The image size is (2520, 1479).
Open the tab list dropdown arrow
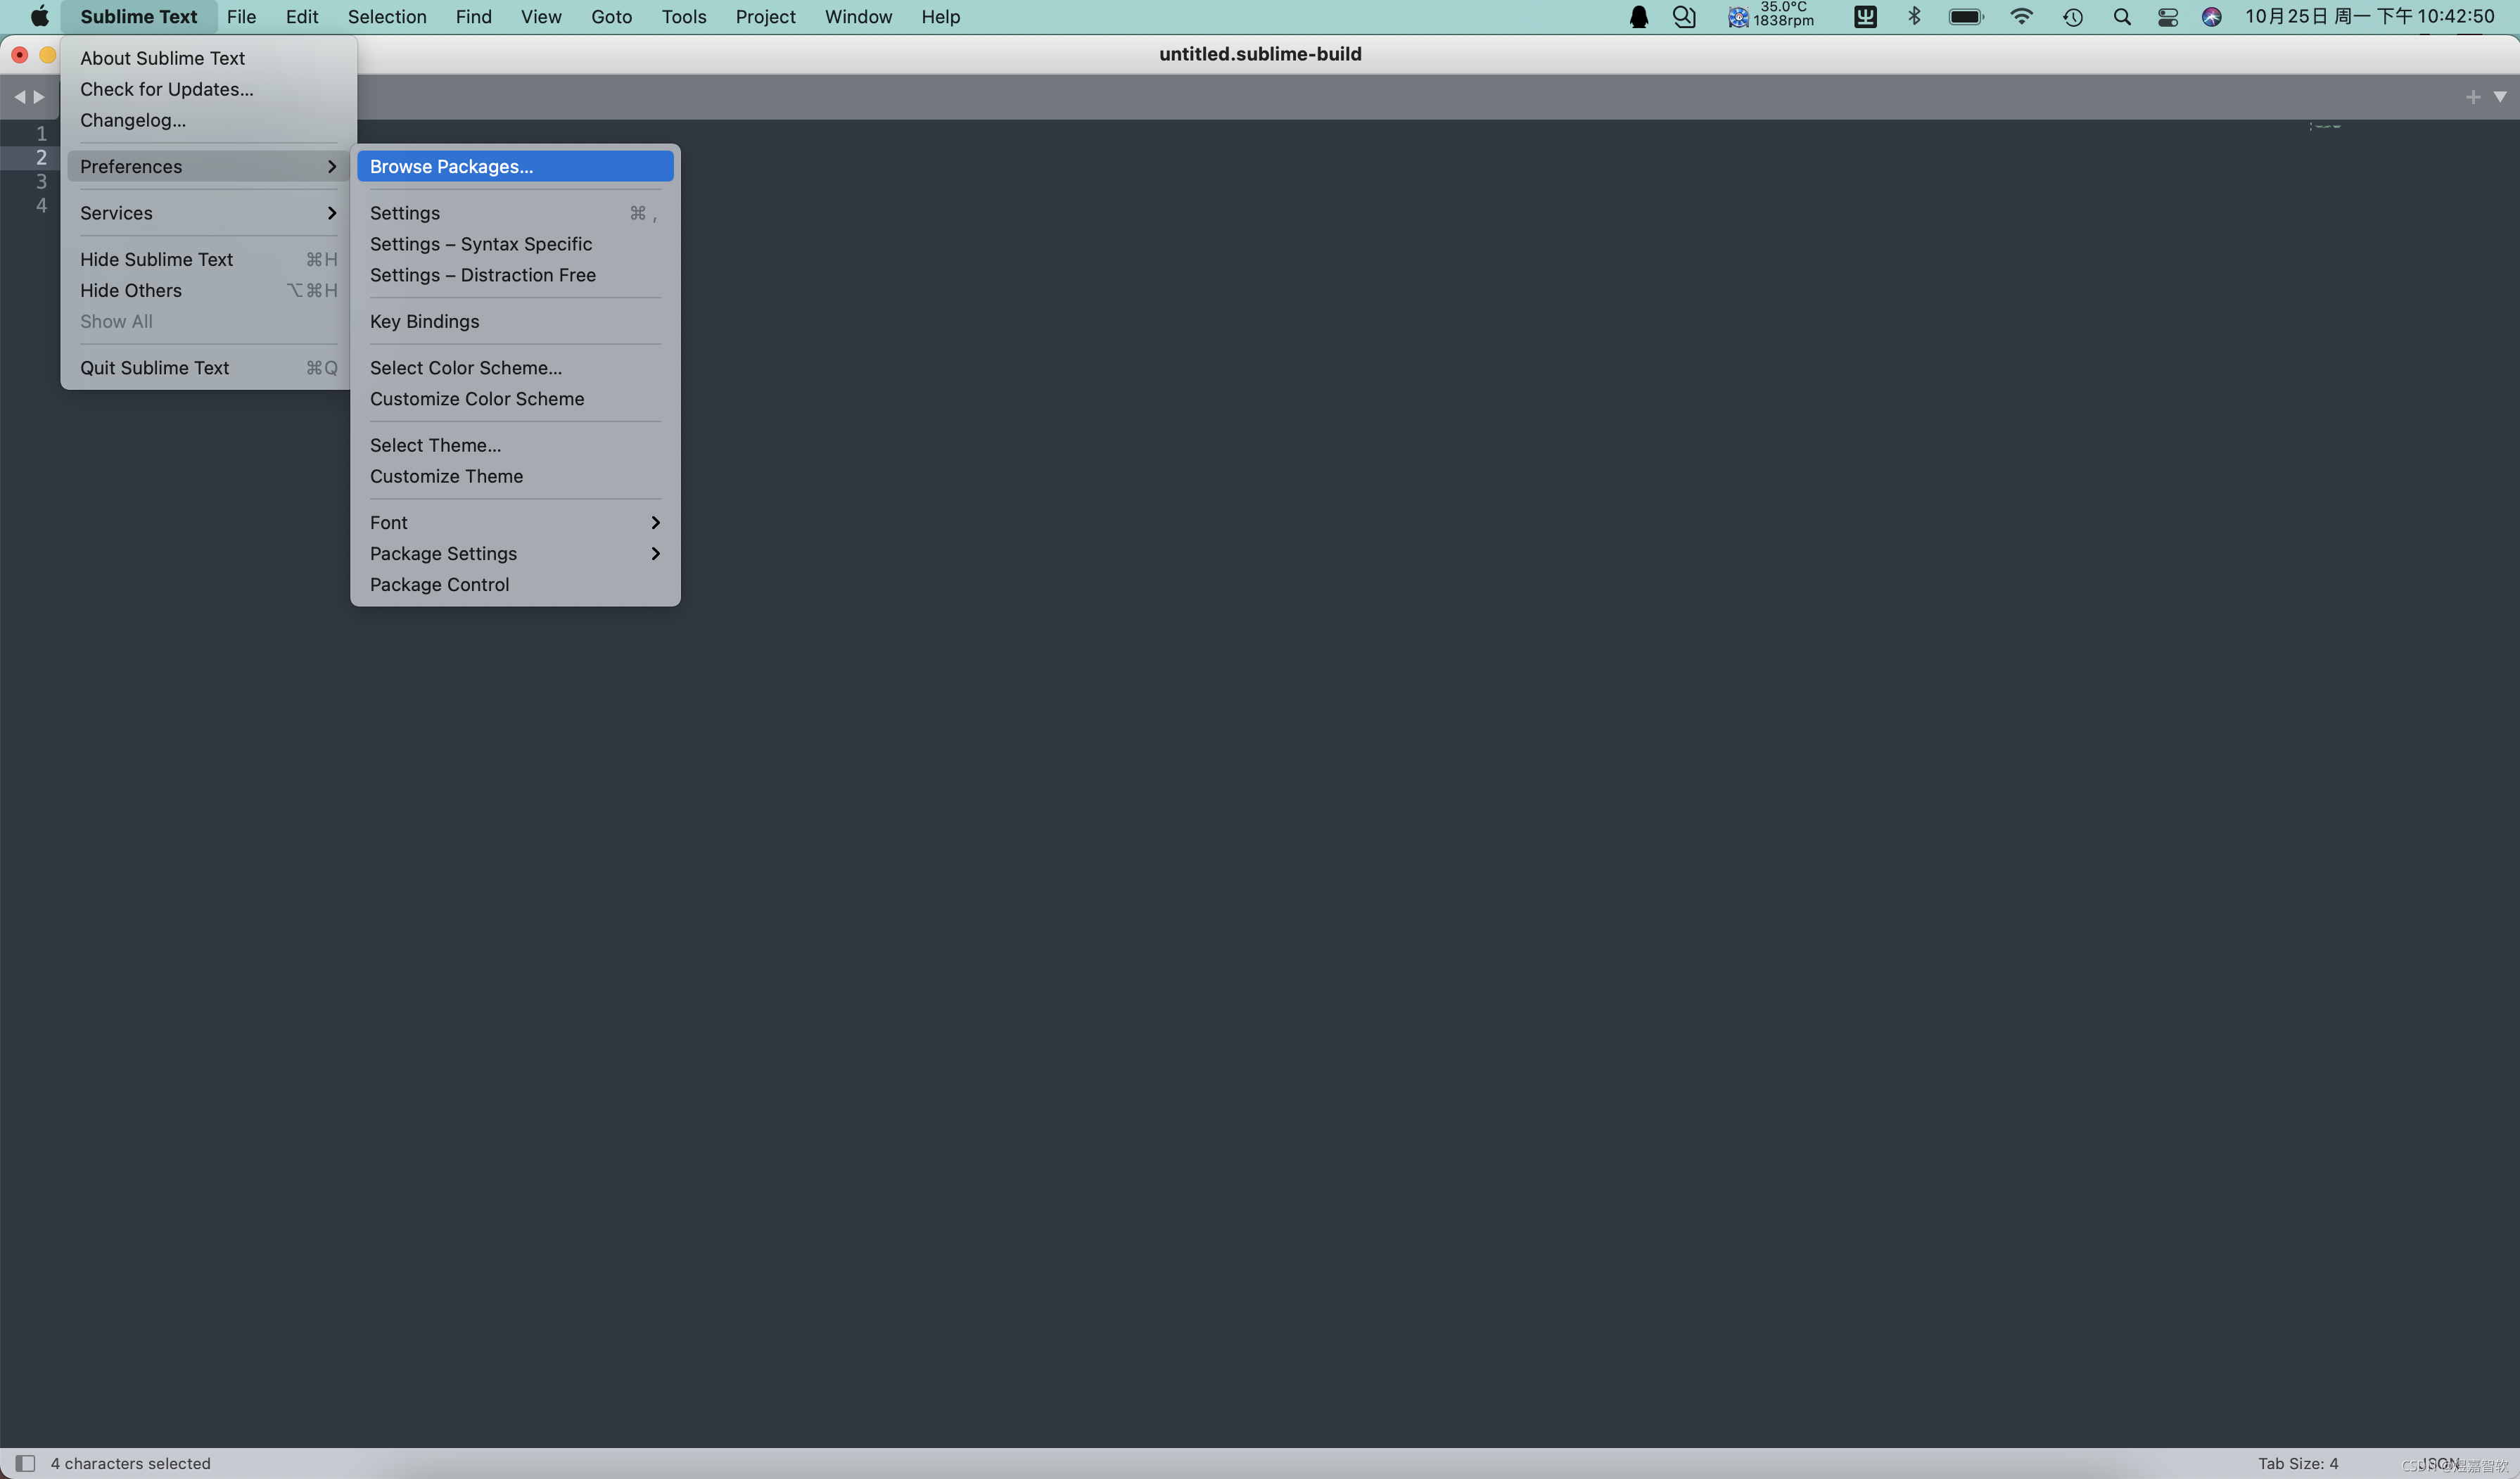[2501, 96]
